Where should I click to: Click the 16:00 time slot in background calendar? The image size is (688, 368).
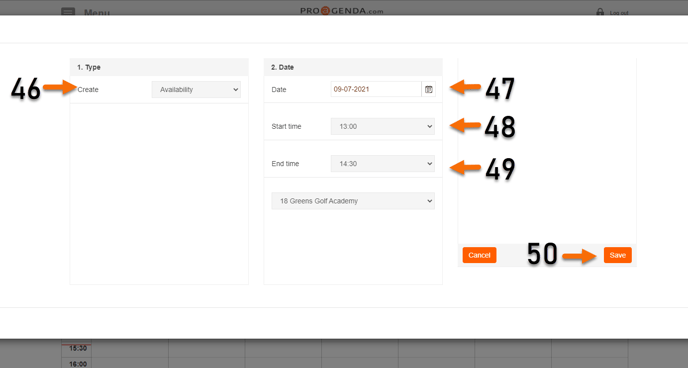[78, 364]
